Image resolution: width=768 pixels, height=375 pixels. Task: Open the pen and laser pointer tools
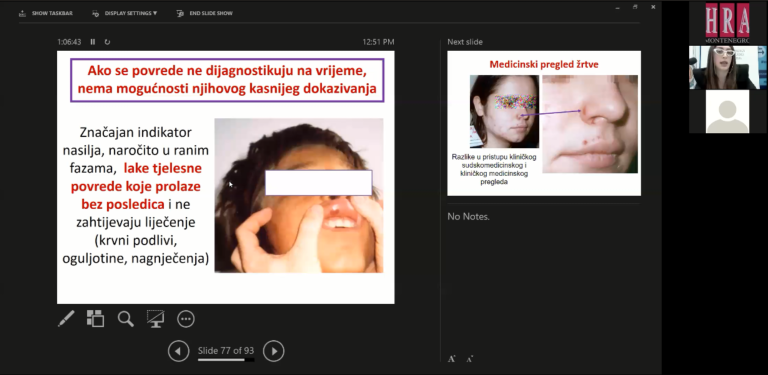tap(66, 319)
